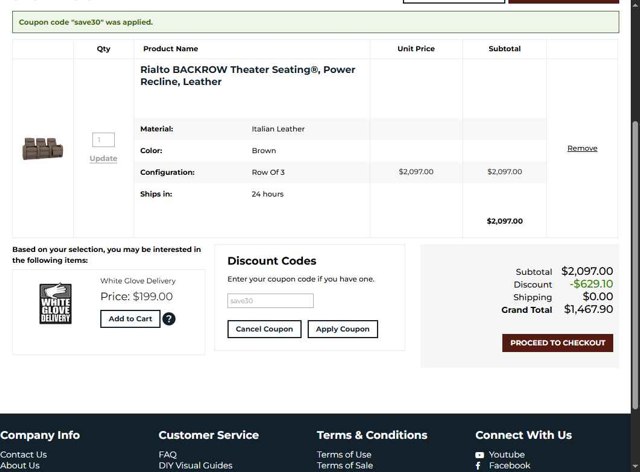
Task: Click the Shipping $0.00 value
Action: (598, 296)
